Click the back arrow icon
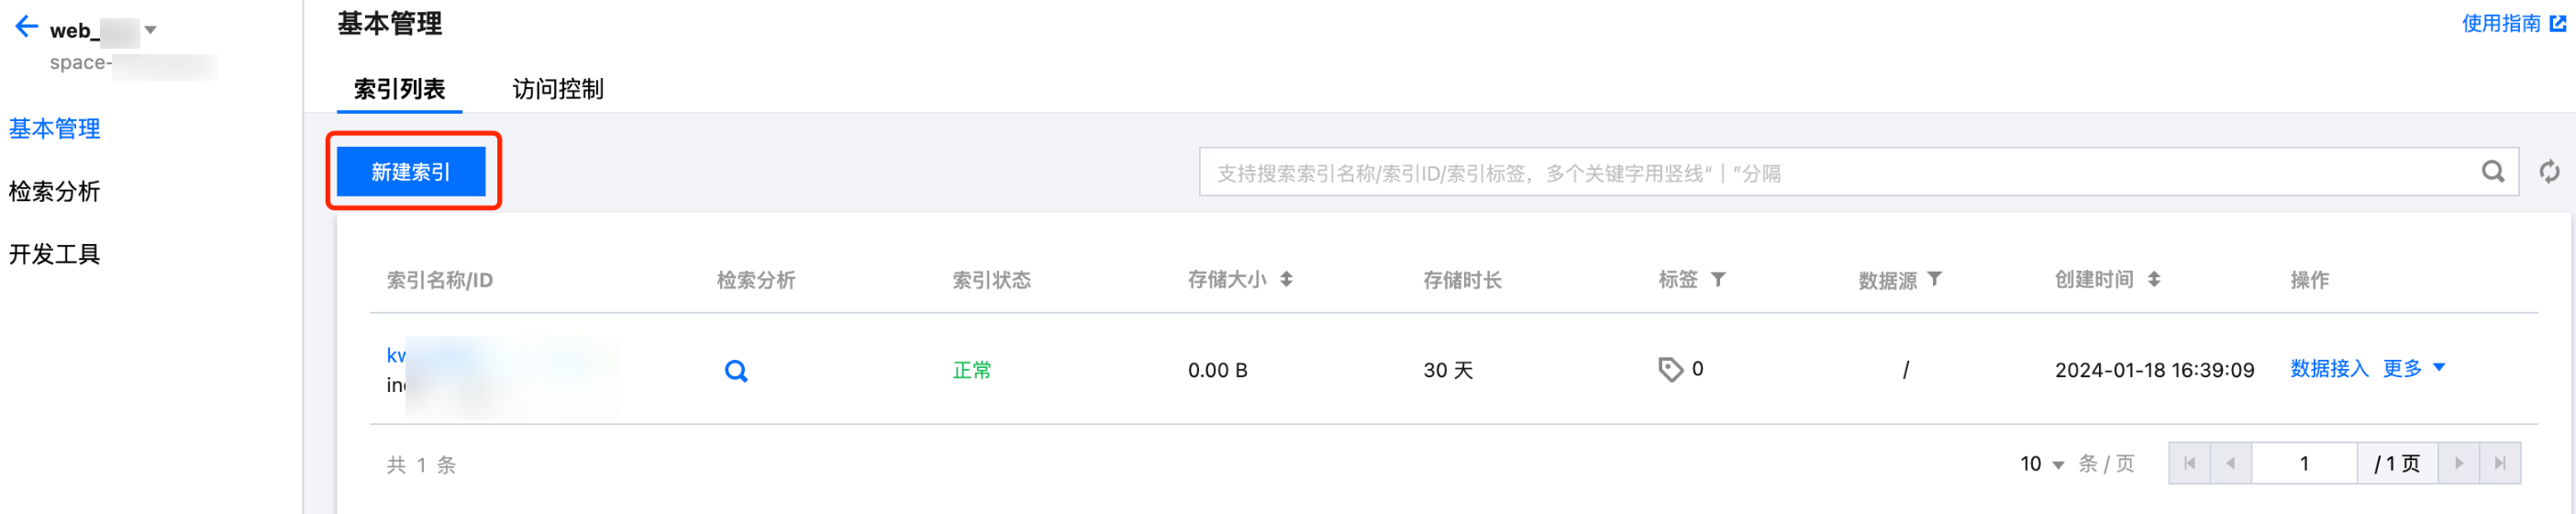This screenshot has height=514, width=2576. 27,27
